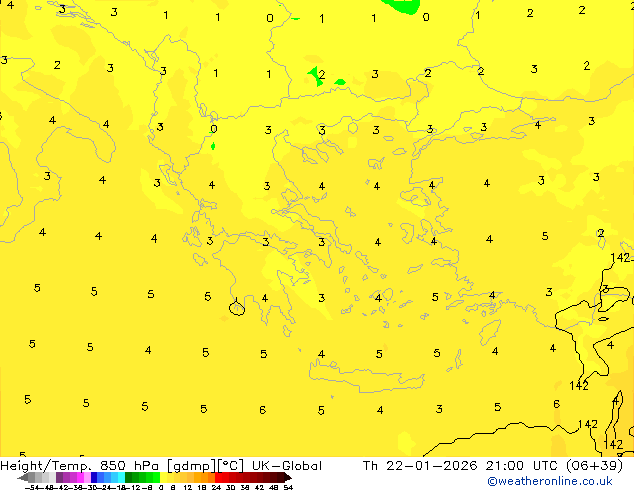Click the [gdmp] unit label
Screen dimensions: 634x490
pos(192,466)
